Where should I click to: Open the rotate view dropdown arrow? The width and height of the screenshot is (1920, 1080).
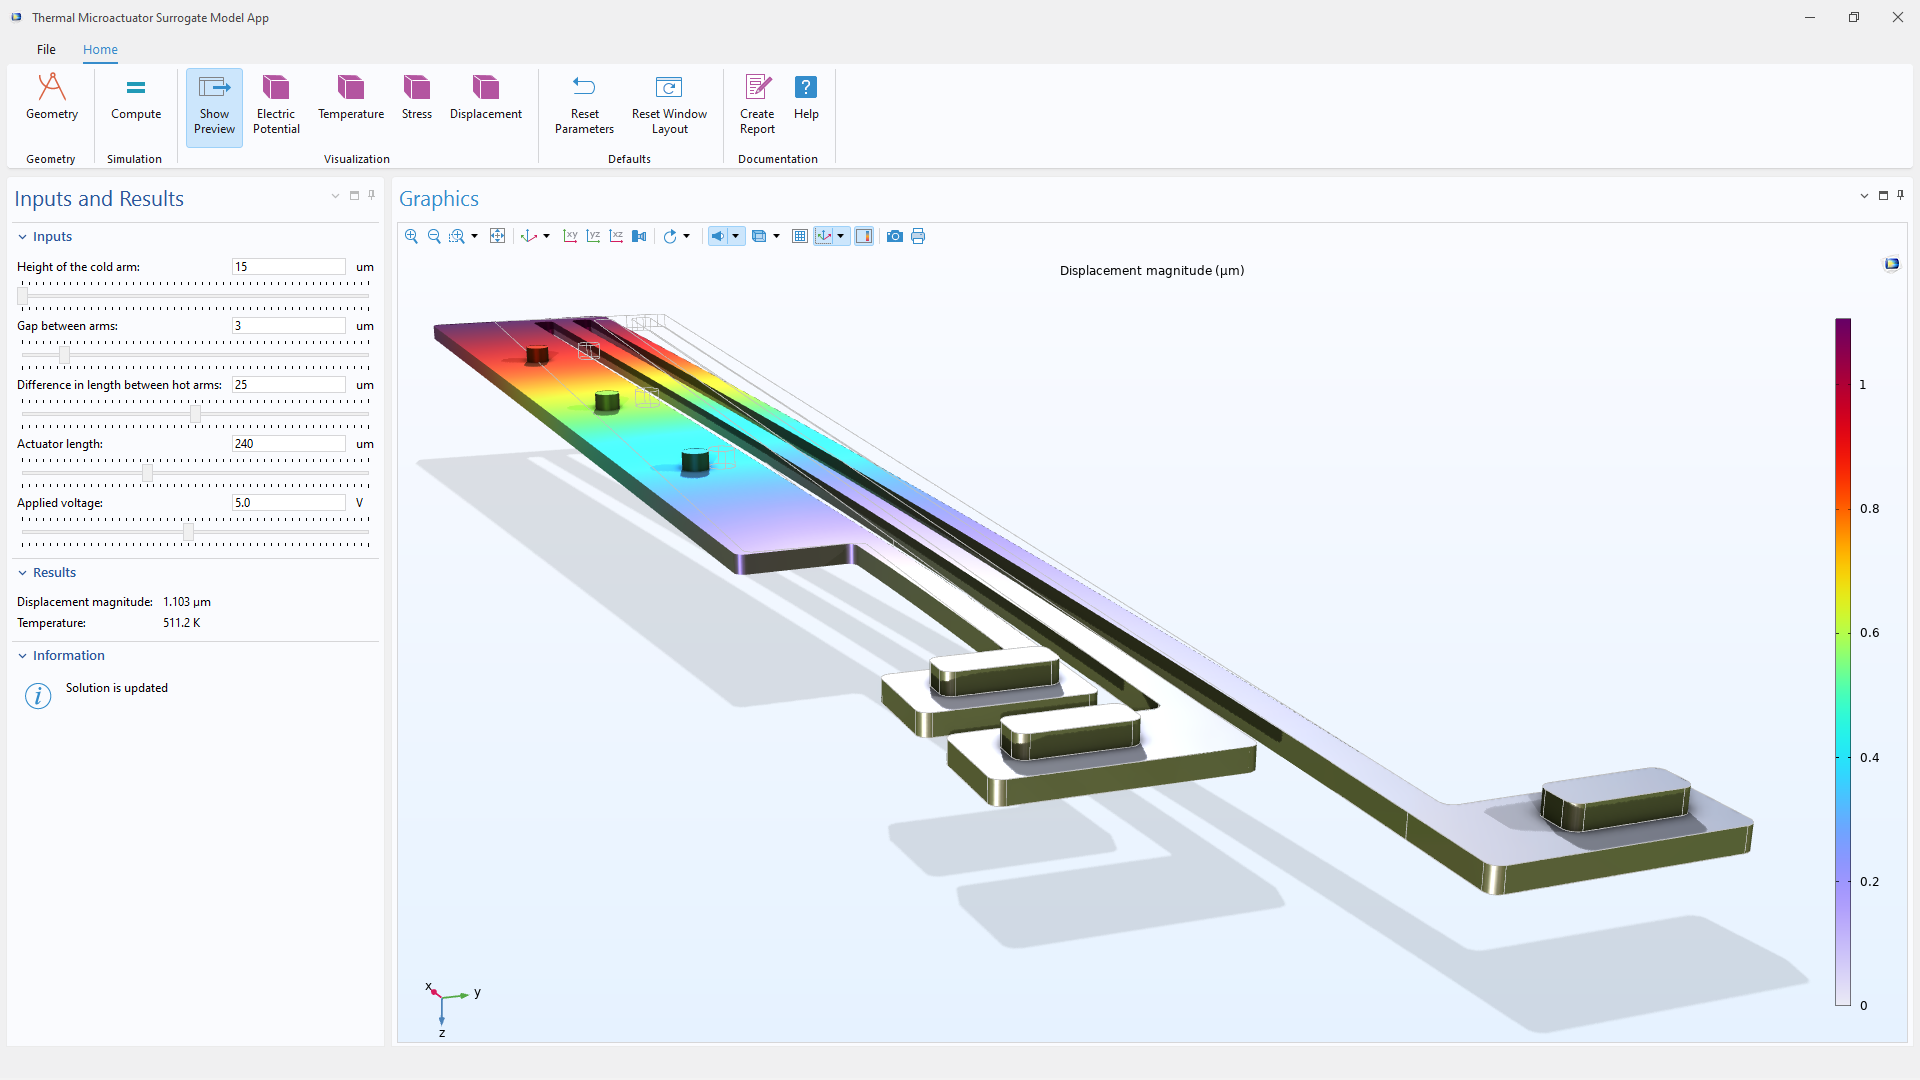click(687, 236)
